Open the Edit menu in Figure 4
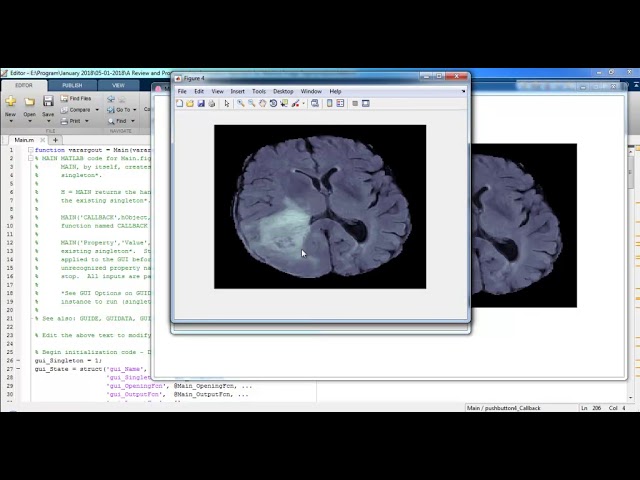Image resolution: width=640 pixels, height=480 pixels. click(x=199, y=91)
